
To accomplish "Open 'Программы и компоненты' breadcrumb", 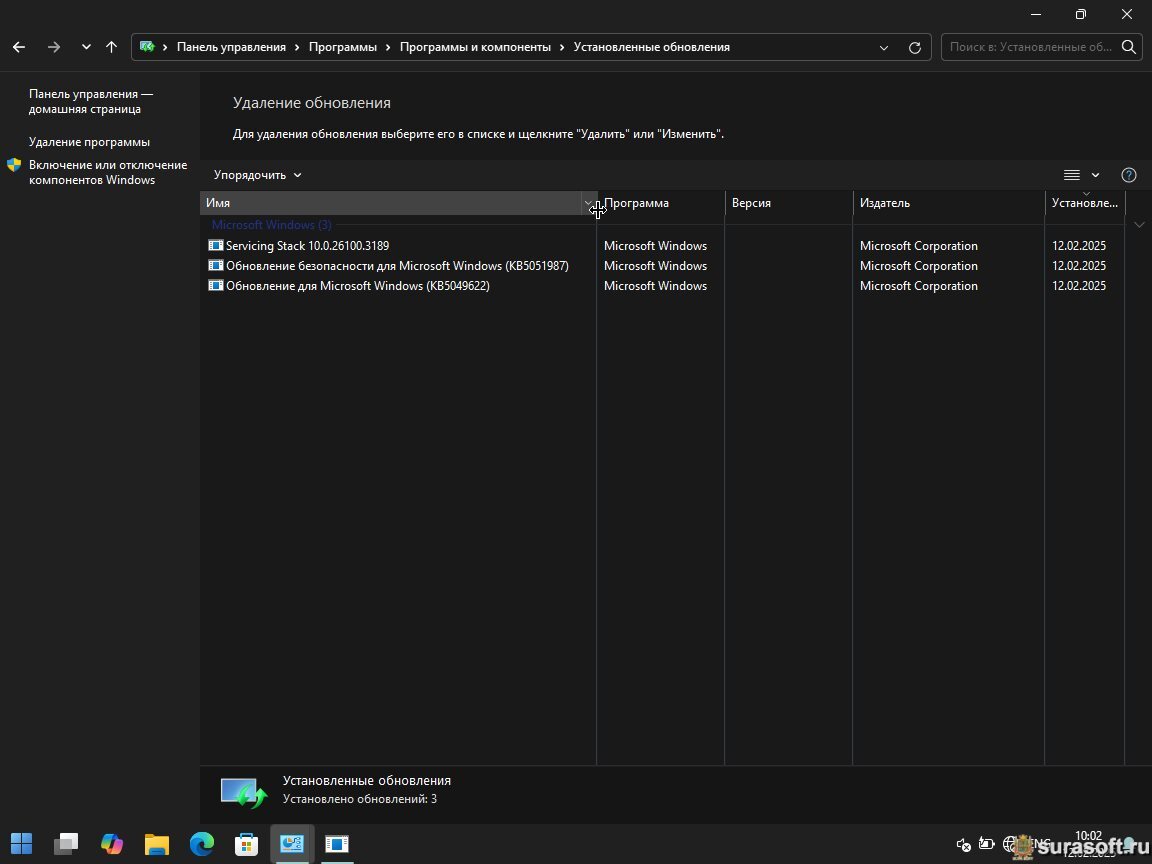I will tap(475, 47).
